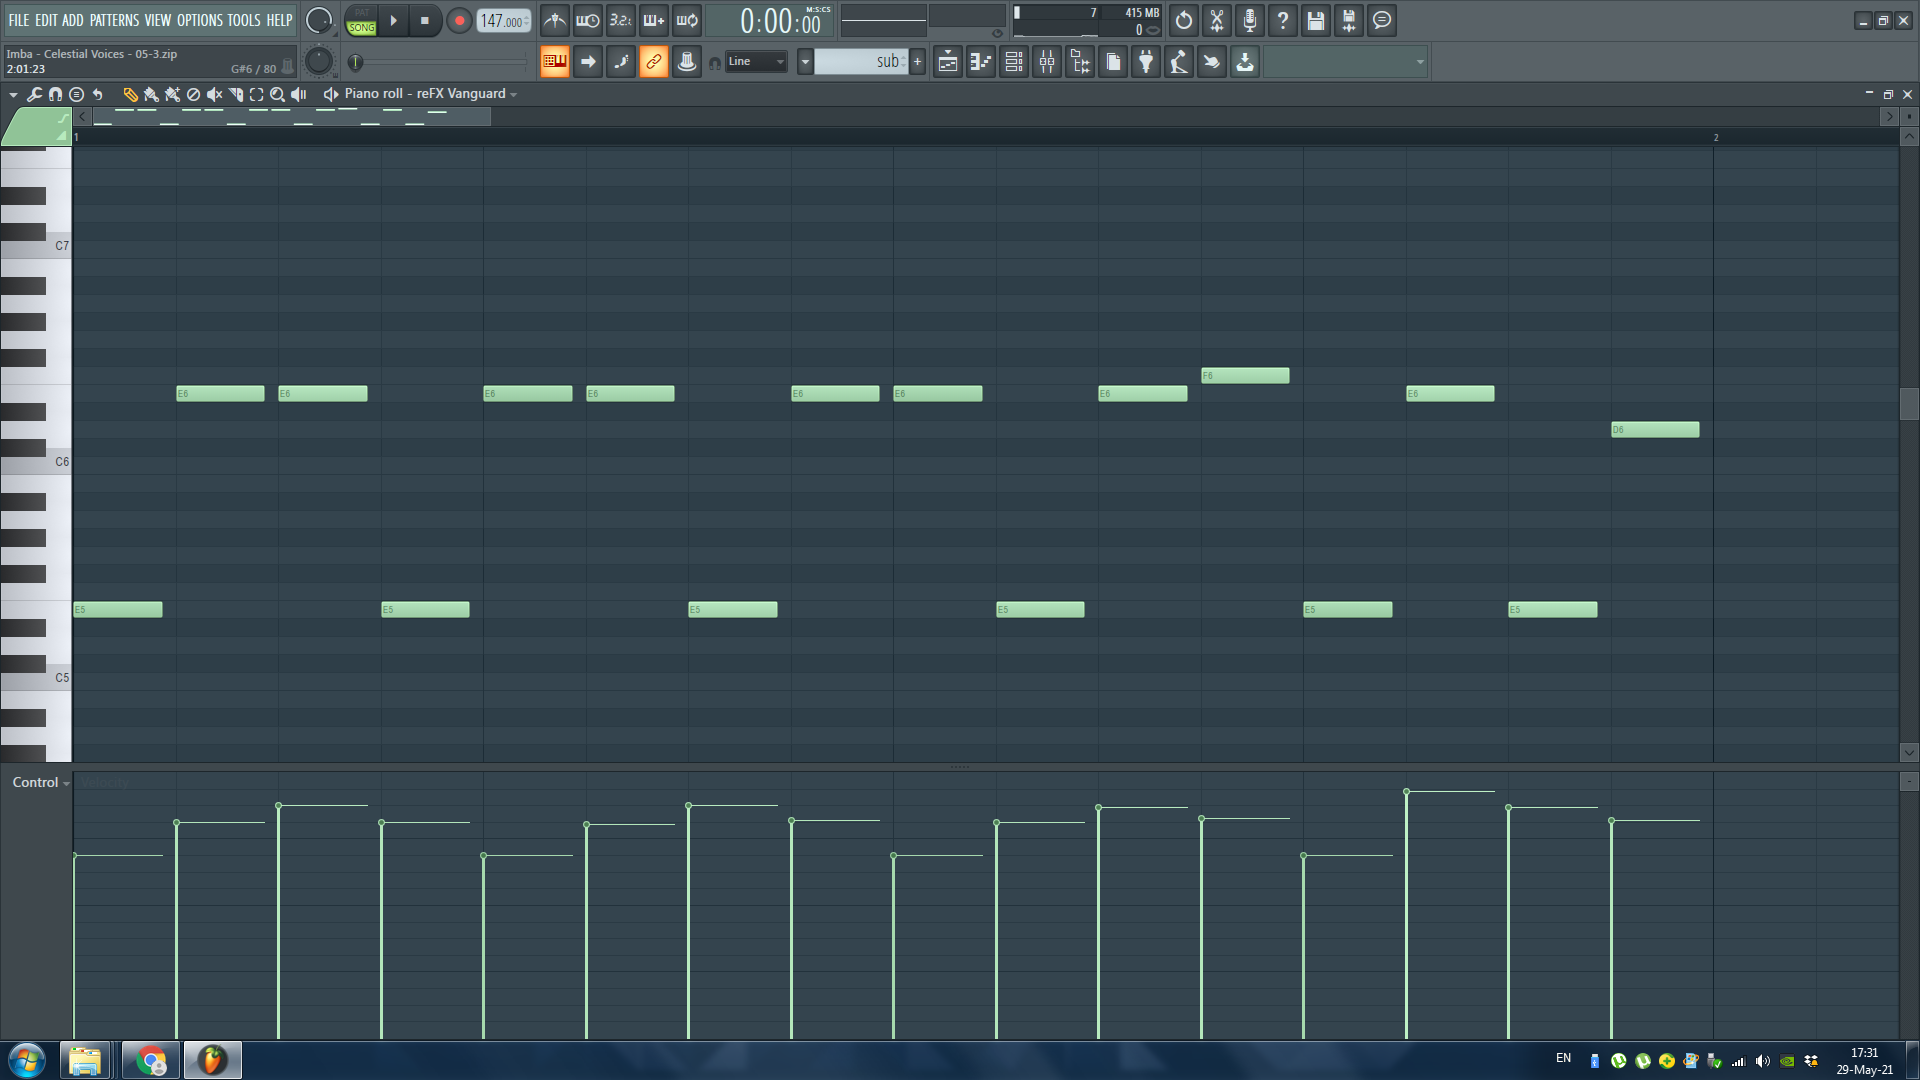
Task: Open piano roll magnet snap menu
Action: (x=56, y=94)
